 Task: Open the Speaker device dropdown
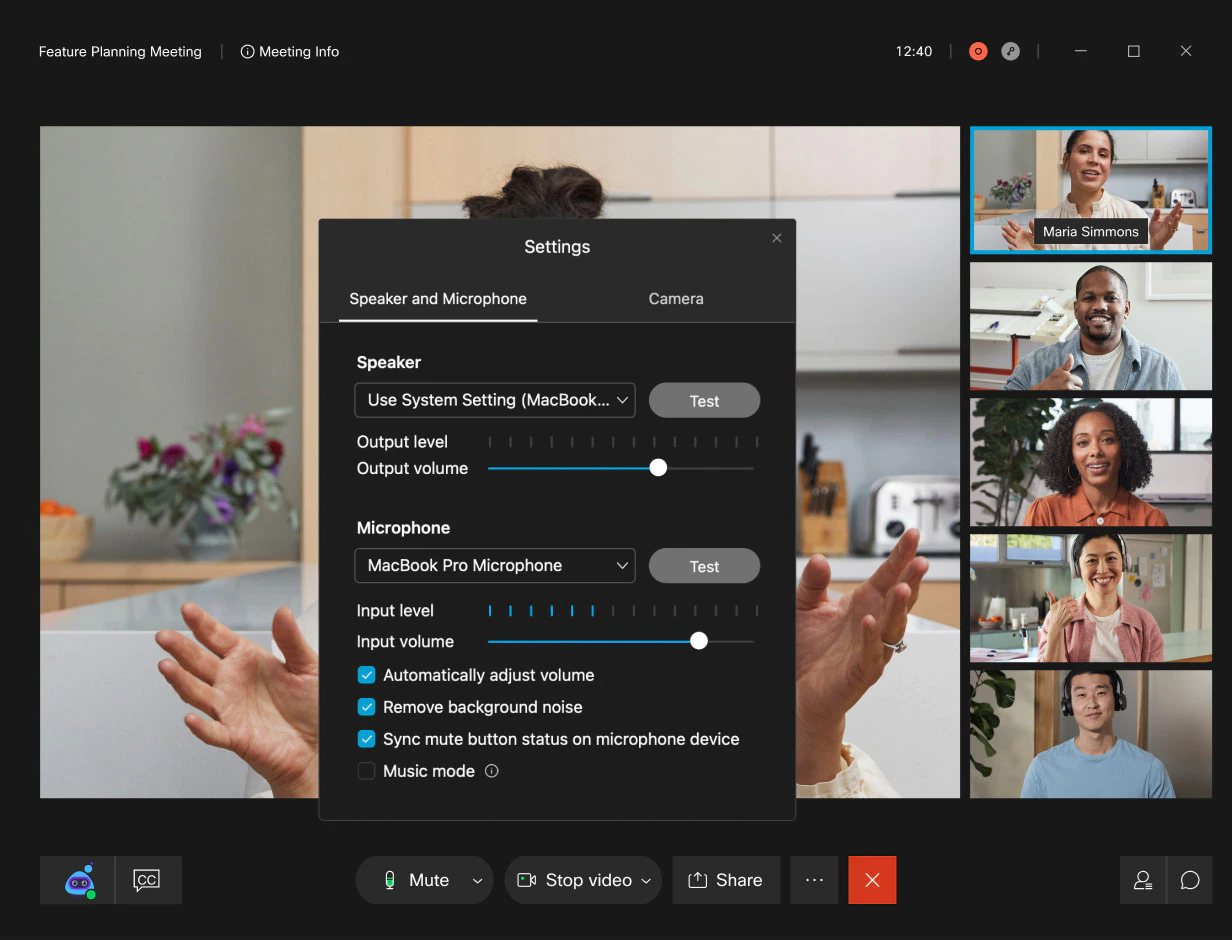coord(494,400)
